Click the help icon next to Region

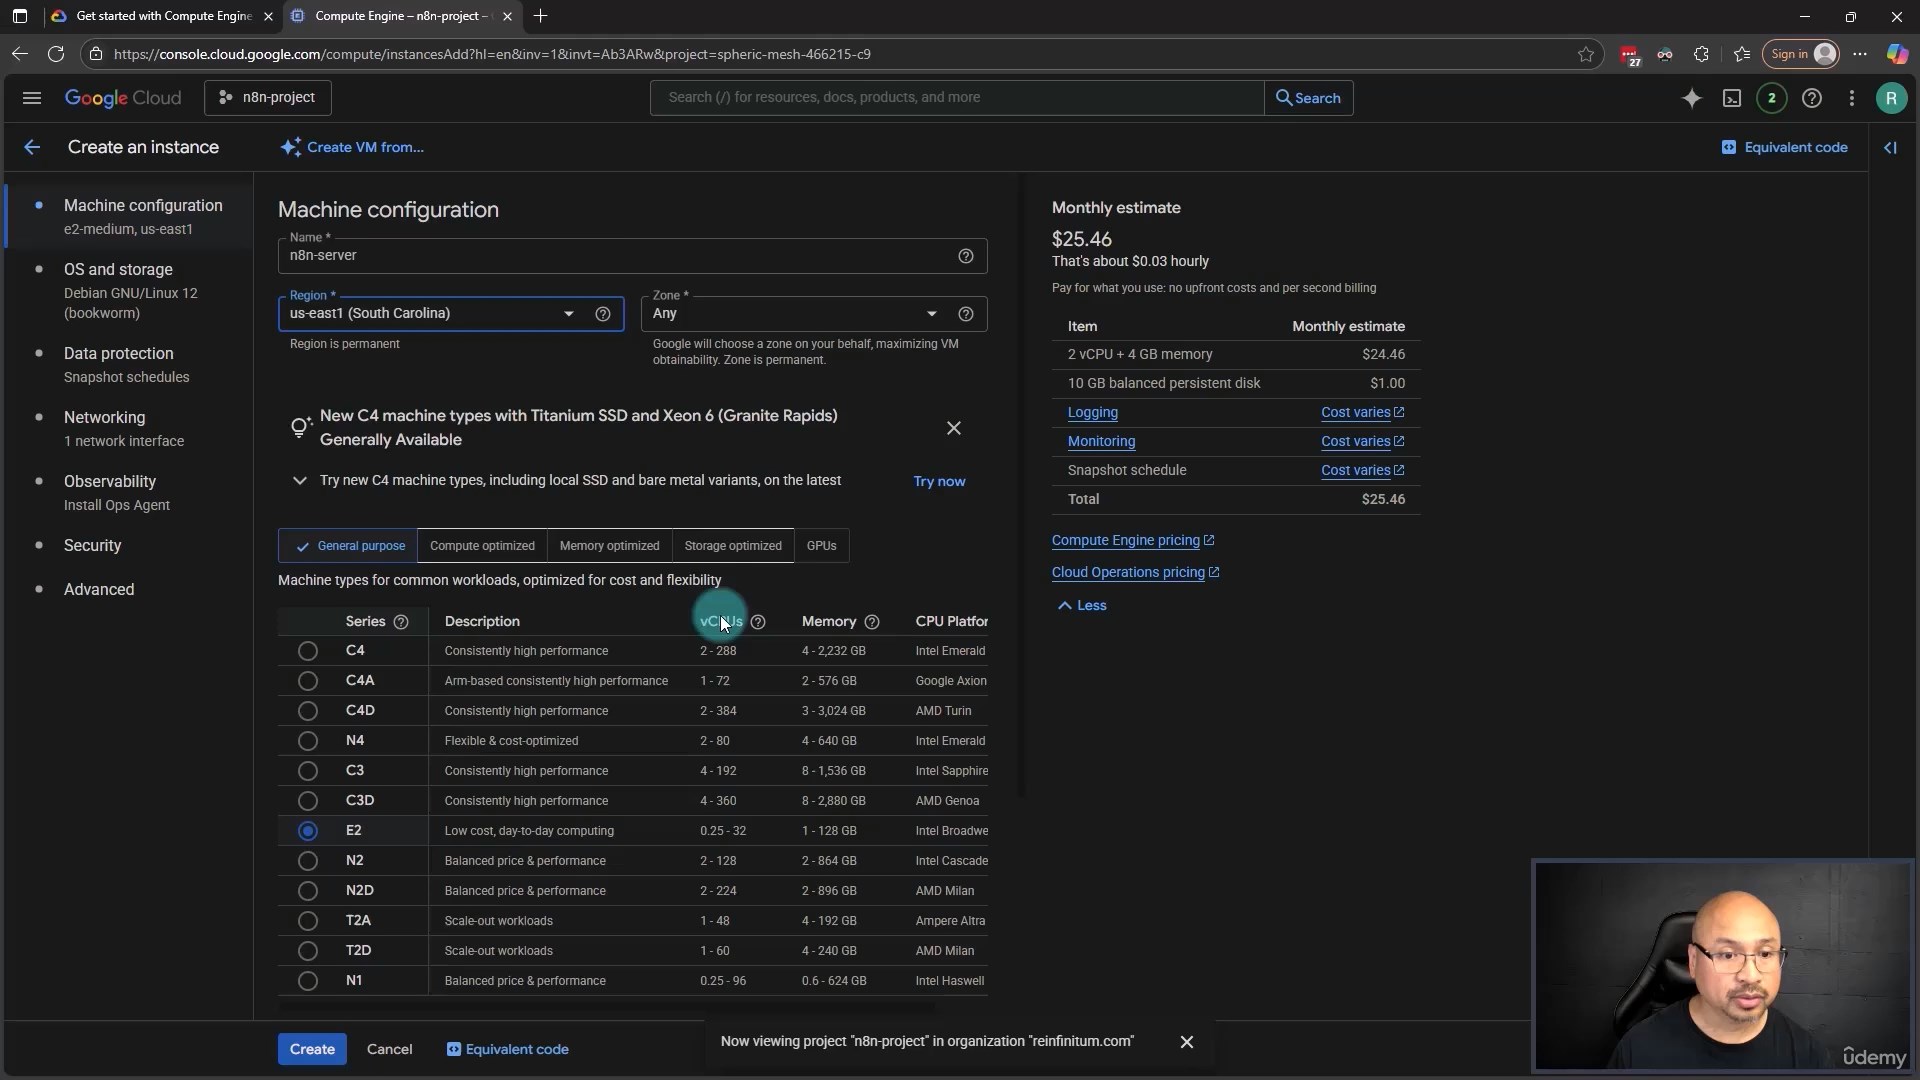click(x=603, y=314)
